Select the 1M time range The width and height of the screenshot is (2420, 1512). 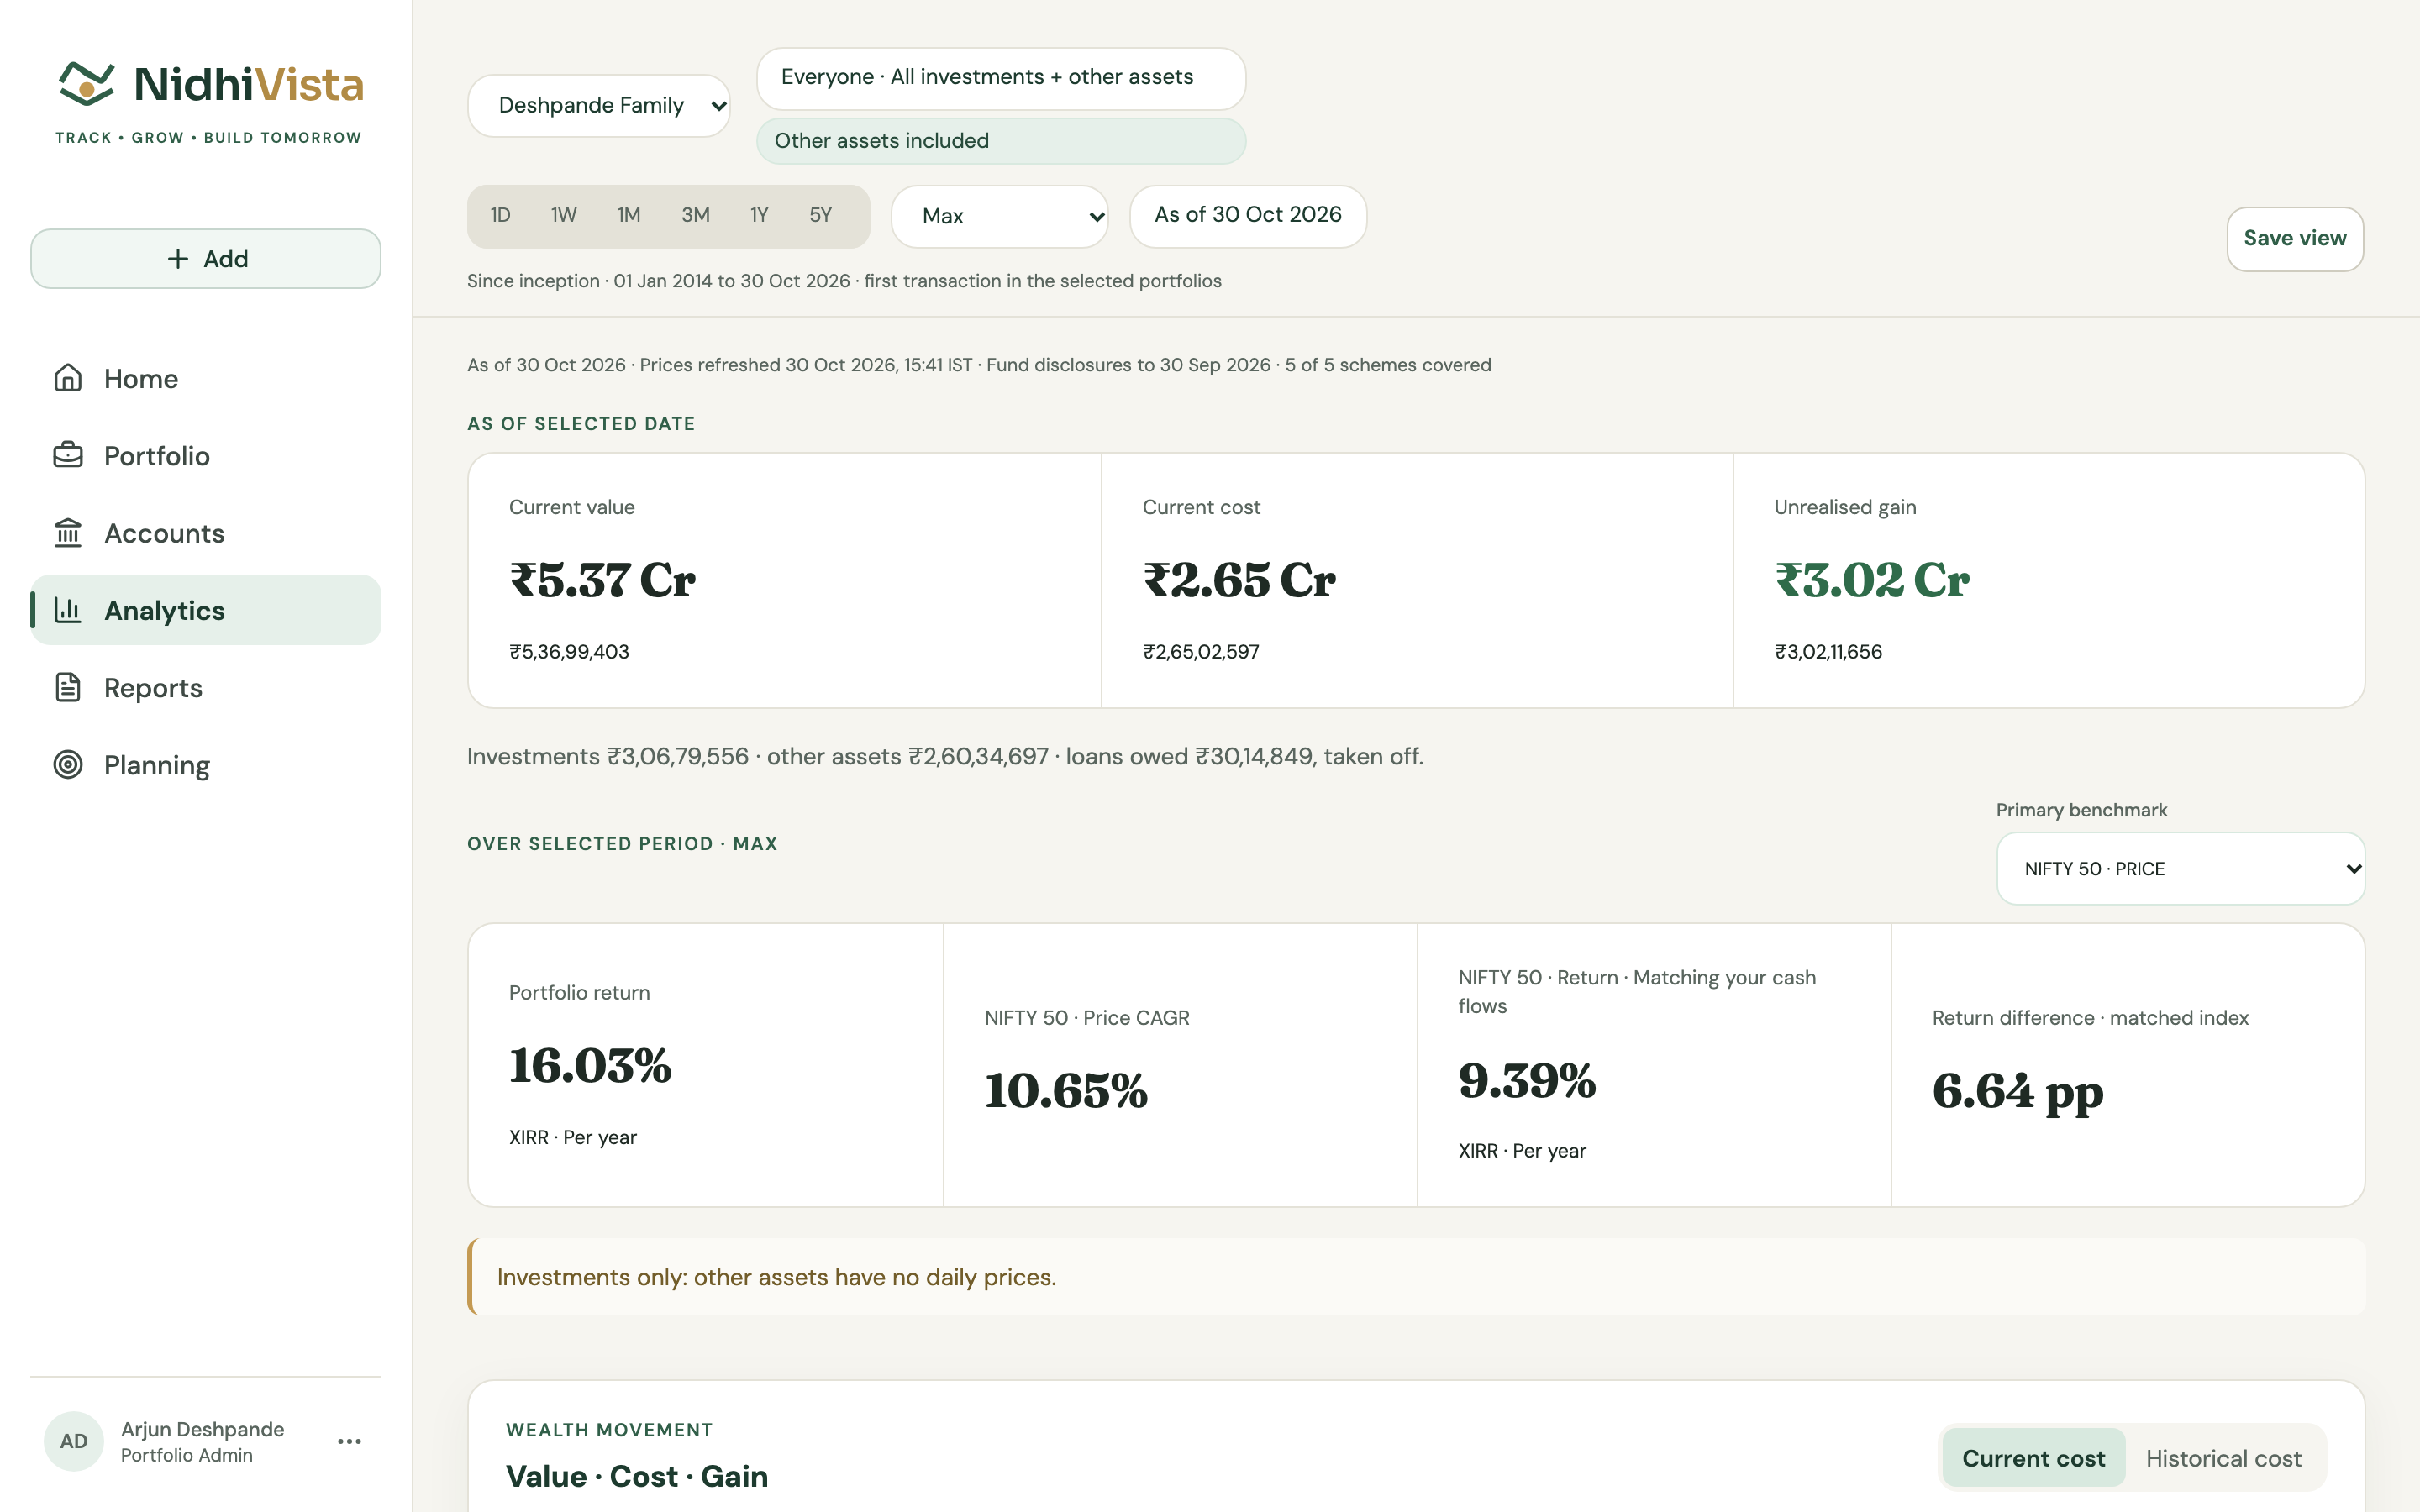click(x=629, y=215)
